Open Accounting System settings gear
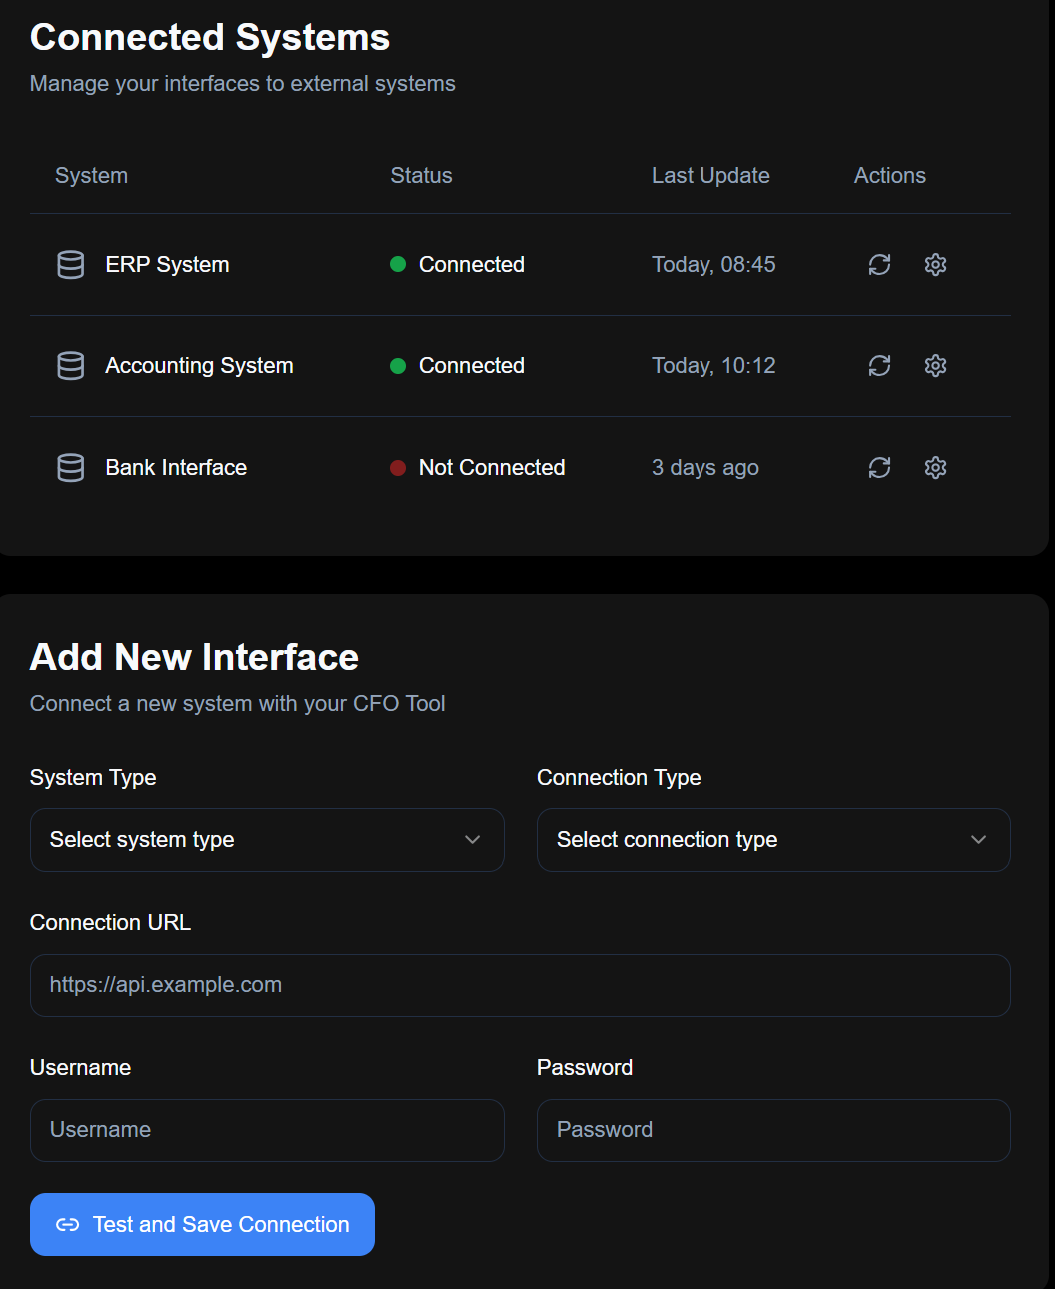The image size is (1055, 1289). tap(935, 366)
